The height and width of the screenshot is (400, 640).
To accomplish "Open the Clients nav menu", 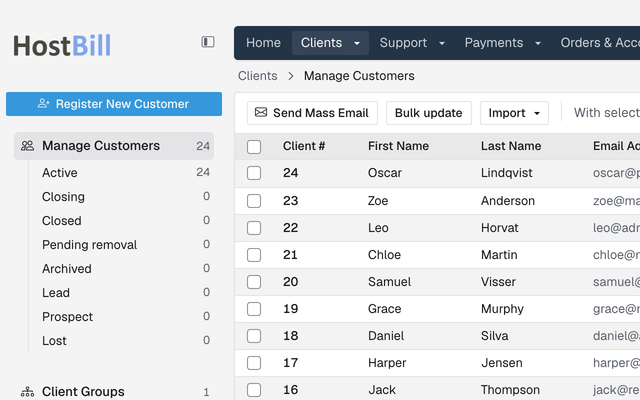I will pos(330,43).
